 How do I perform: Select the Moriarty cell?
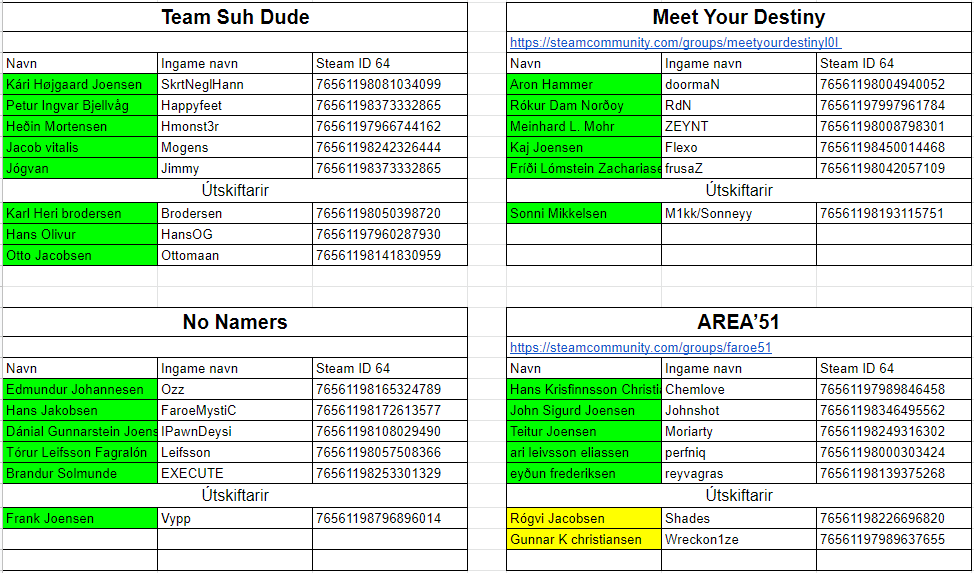tap(739, 432)
